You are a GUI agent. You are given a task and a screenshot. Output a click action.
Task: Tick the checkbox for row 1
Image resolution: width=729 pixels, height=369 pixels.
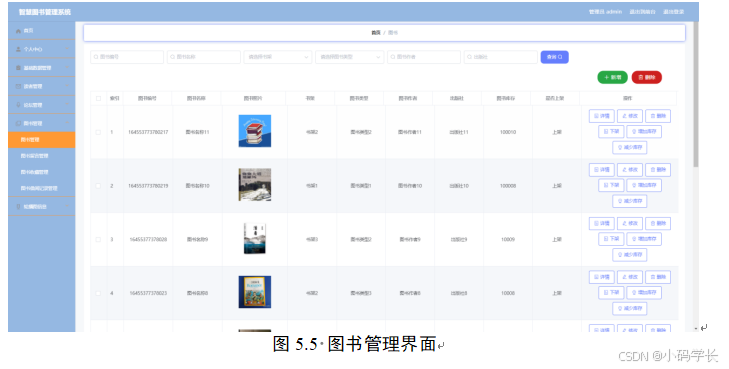(98, 132)
